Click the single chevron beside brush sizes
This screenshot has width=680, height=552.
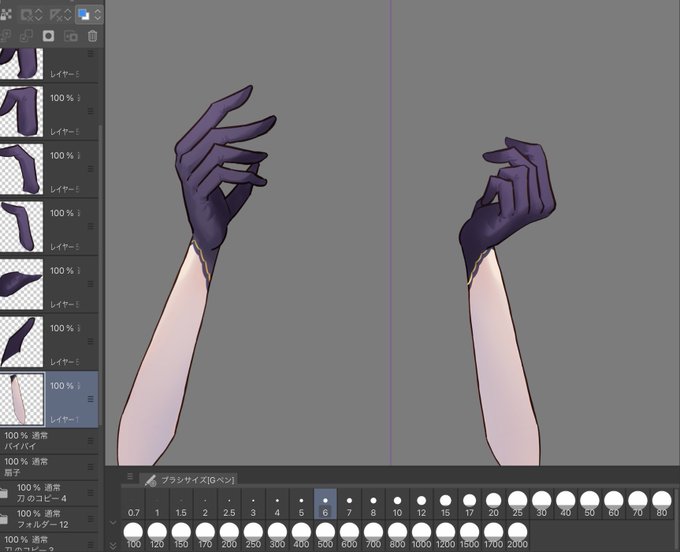click(113, 523)
